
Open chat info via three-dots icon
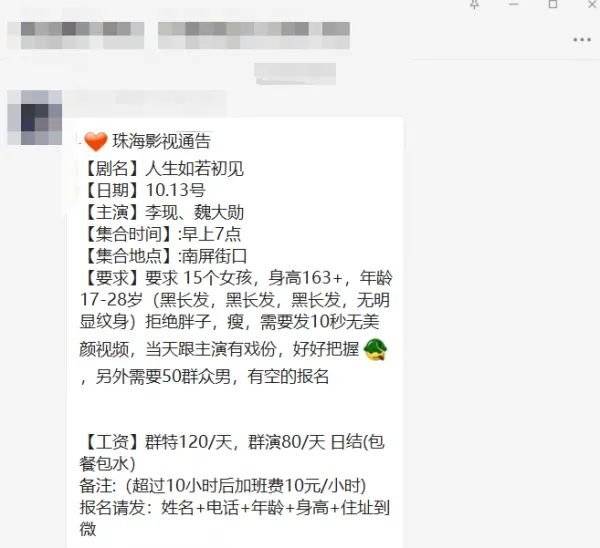pos(582,40)
